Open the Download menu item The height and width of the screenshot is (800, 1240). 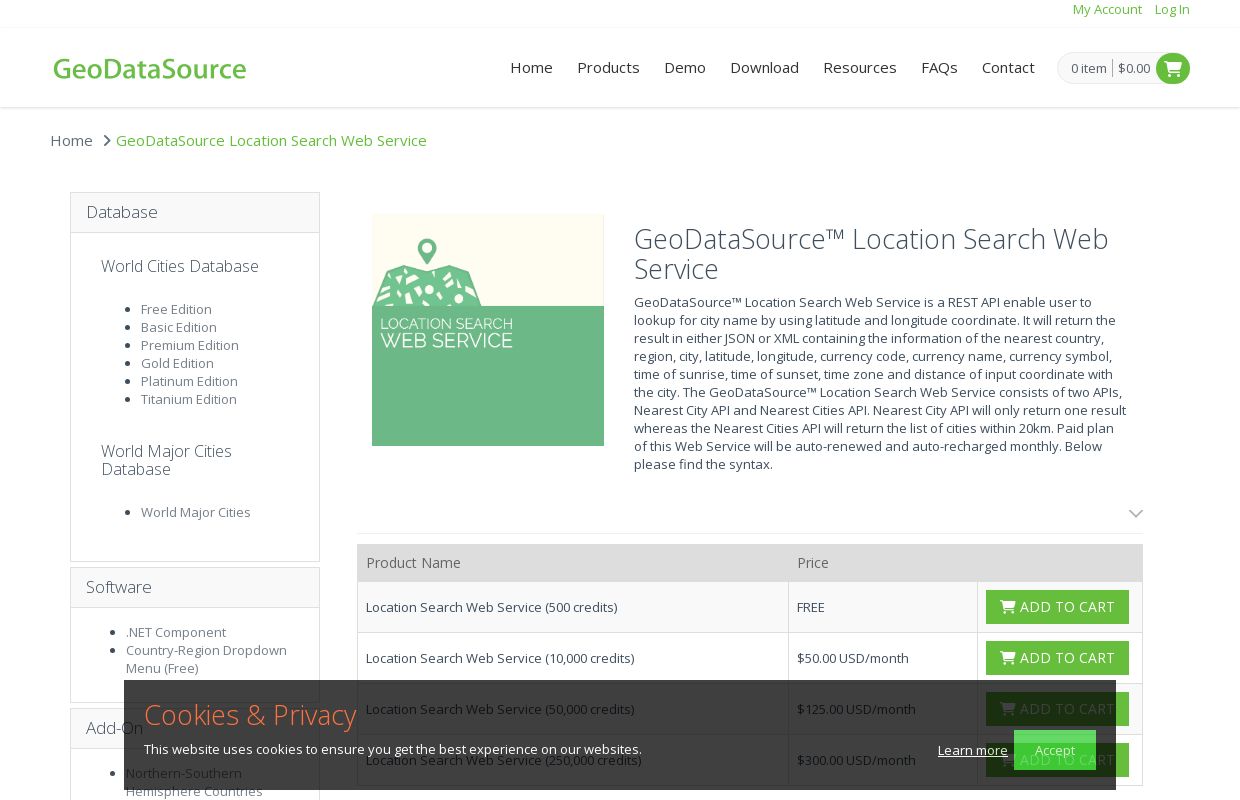pos(764,67)
